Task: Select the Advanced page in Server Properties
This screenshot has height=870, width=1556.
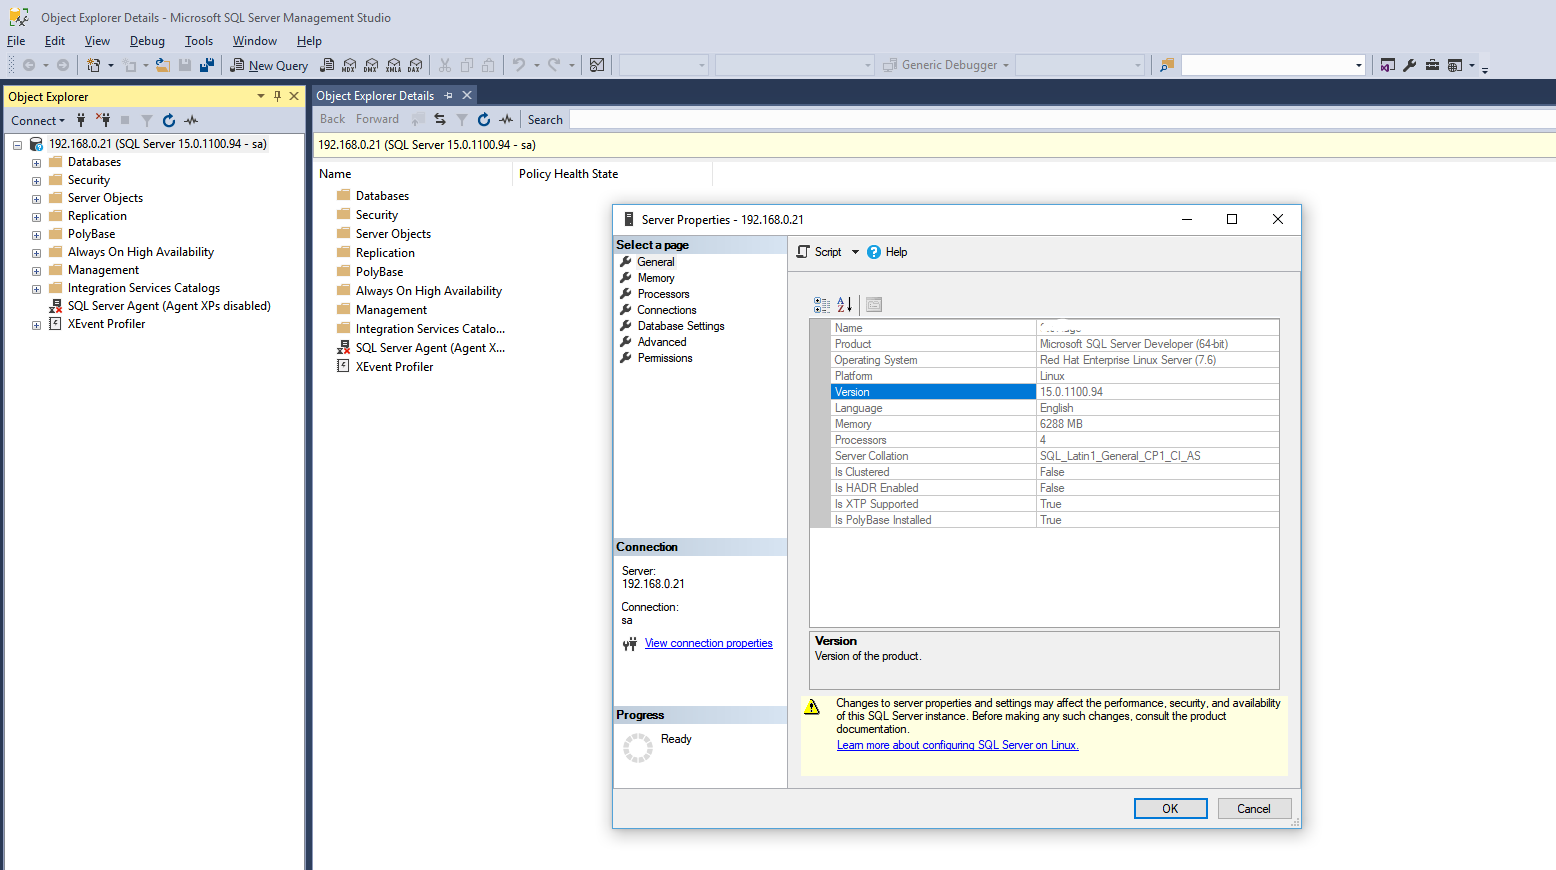Action: pyautogui.click(x=660, y=341)
